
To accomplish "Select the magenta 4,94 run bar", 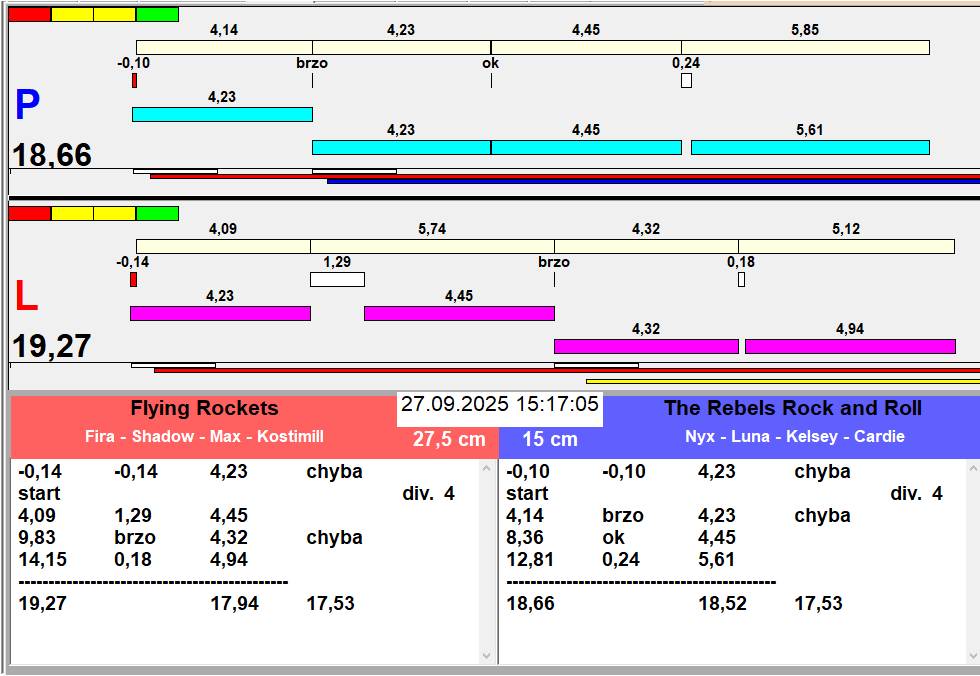I will point(851,346).
